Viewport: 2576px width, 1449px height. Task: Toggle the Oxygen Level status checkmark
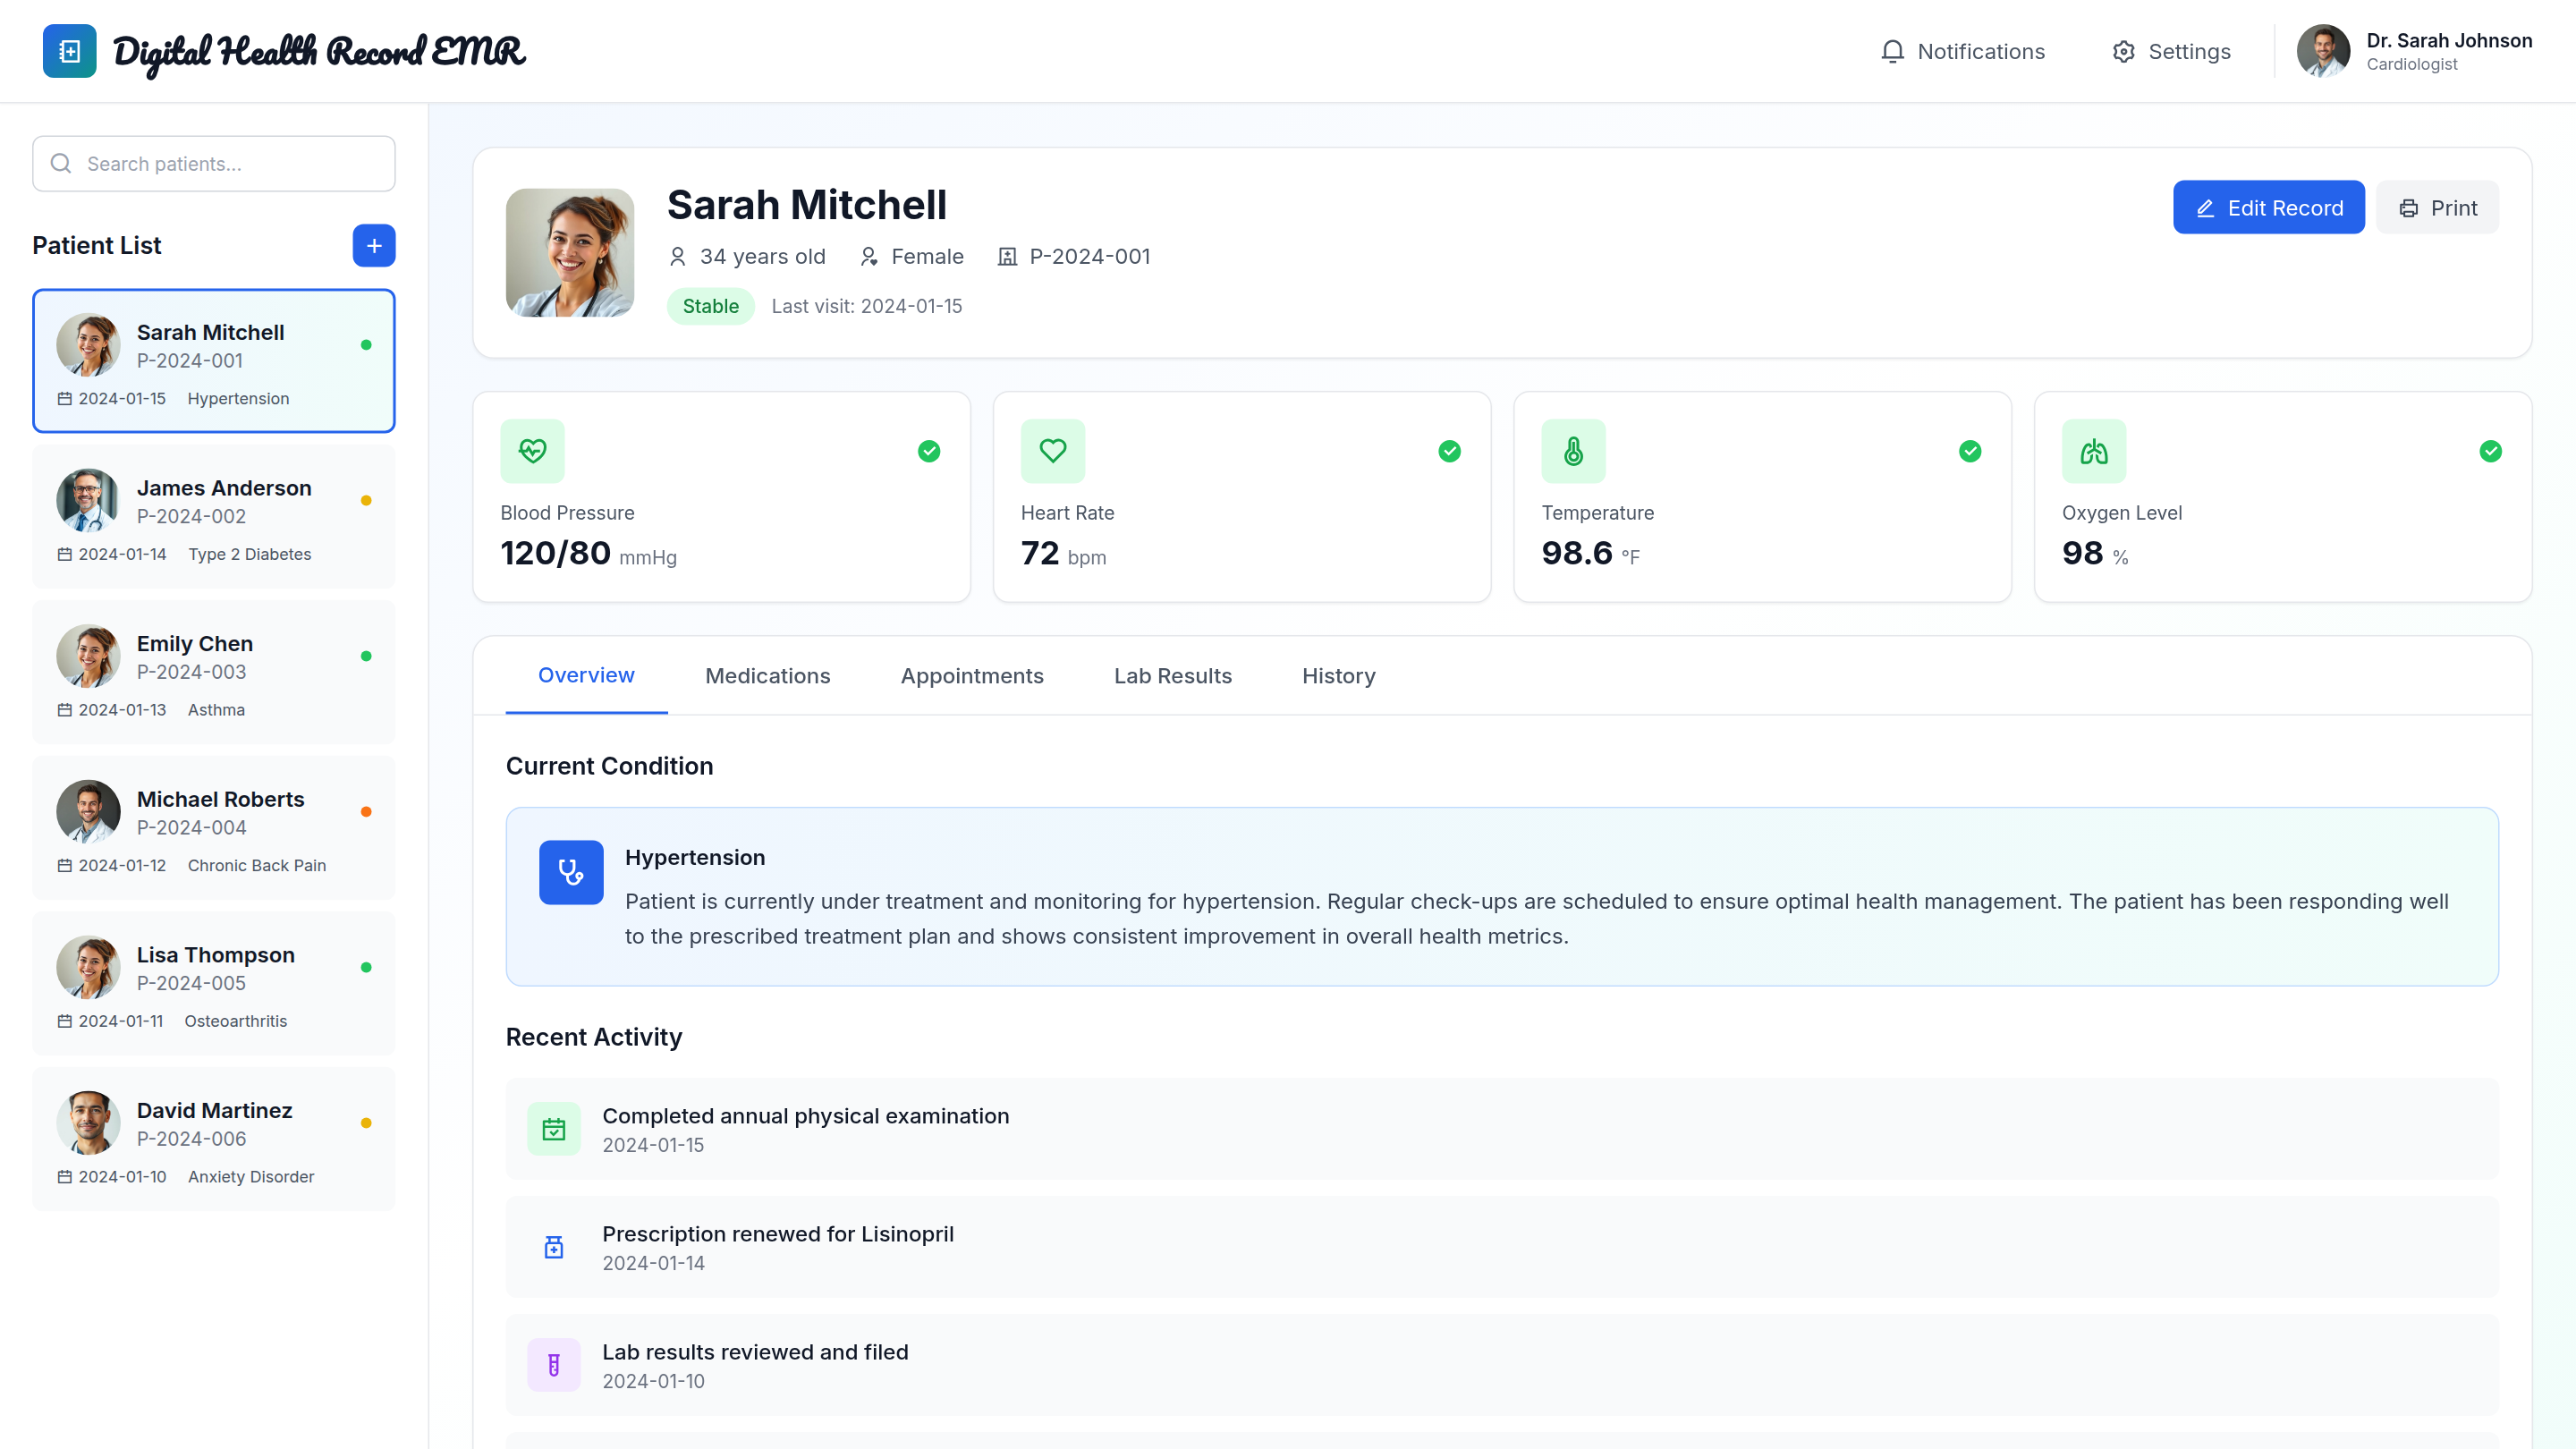click(x=2490, y=451)
